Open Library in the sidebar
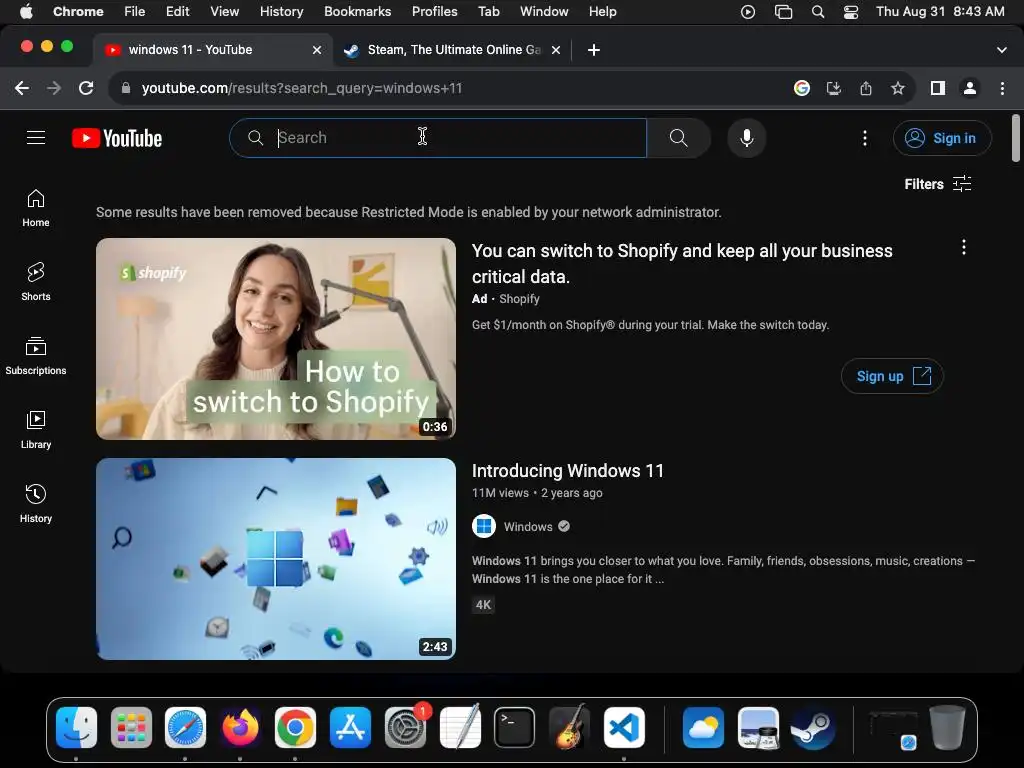The height and width of the screenshot is (768, 1024). pos(36,430)
